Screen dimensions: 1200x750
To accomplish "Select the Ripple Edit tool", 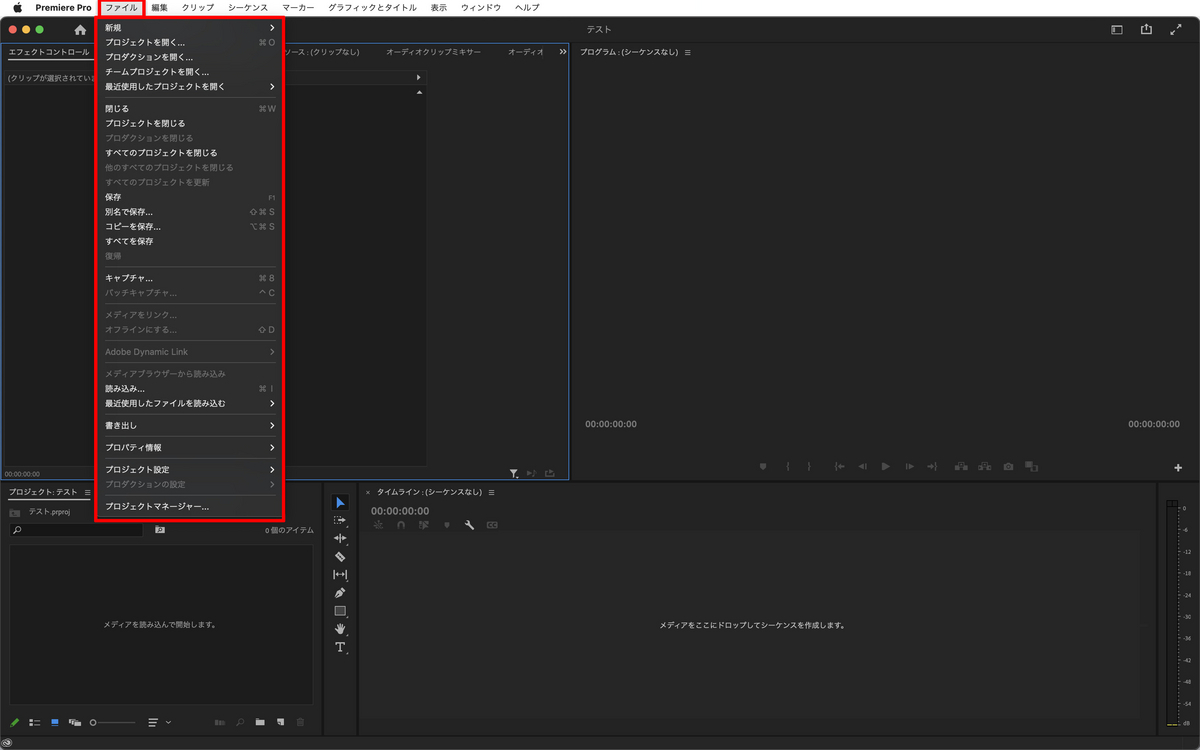I will tap(340, 538).
